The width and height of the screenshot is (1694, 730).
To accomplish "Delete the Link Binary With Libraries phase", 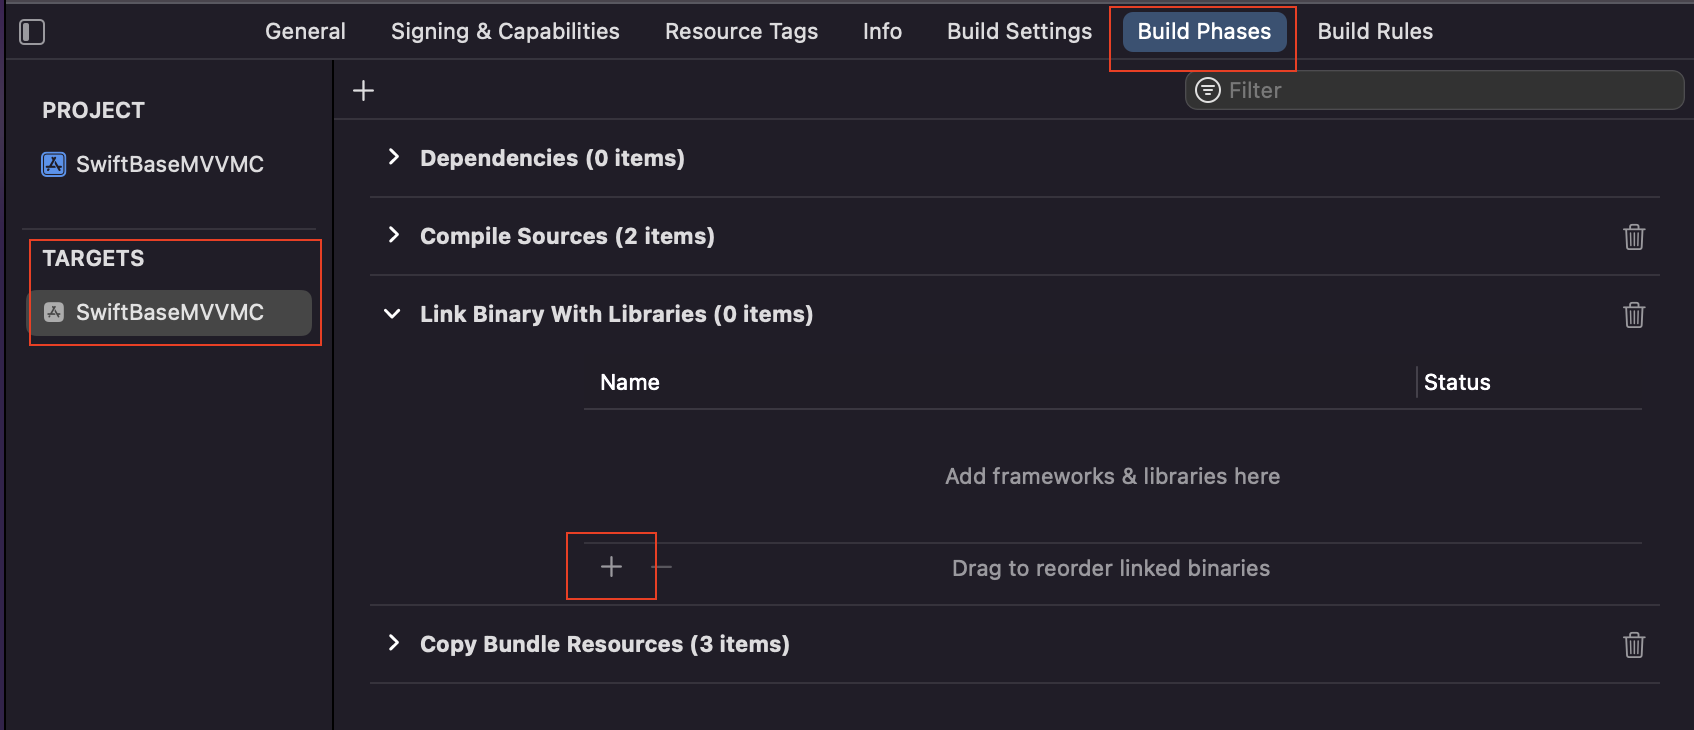I will [x=1634, y=315].
